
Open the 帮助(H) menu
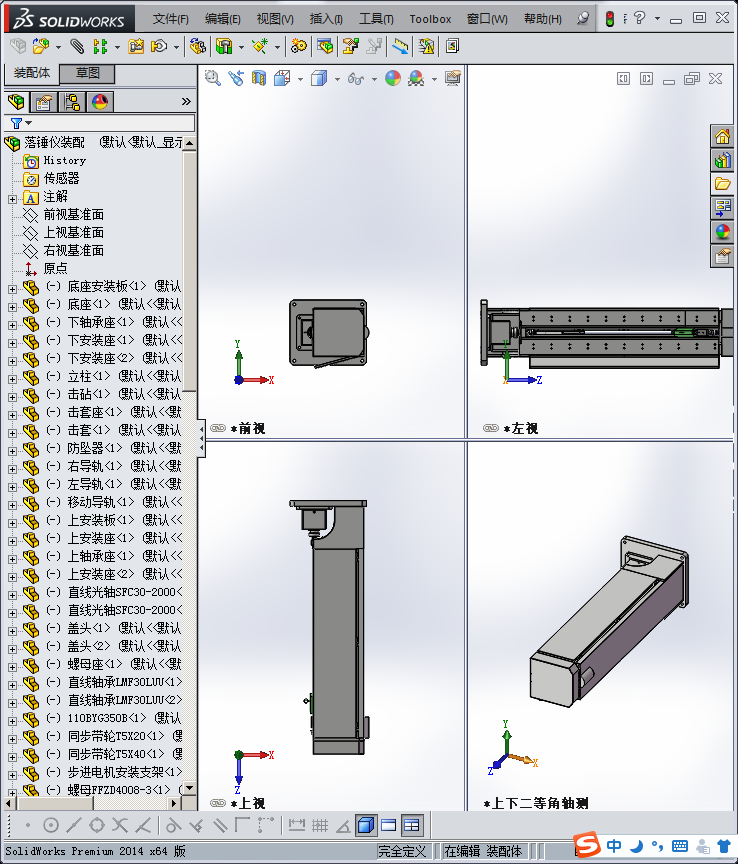tap(543, 19)
